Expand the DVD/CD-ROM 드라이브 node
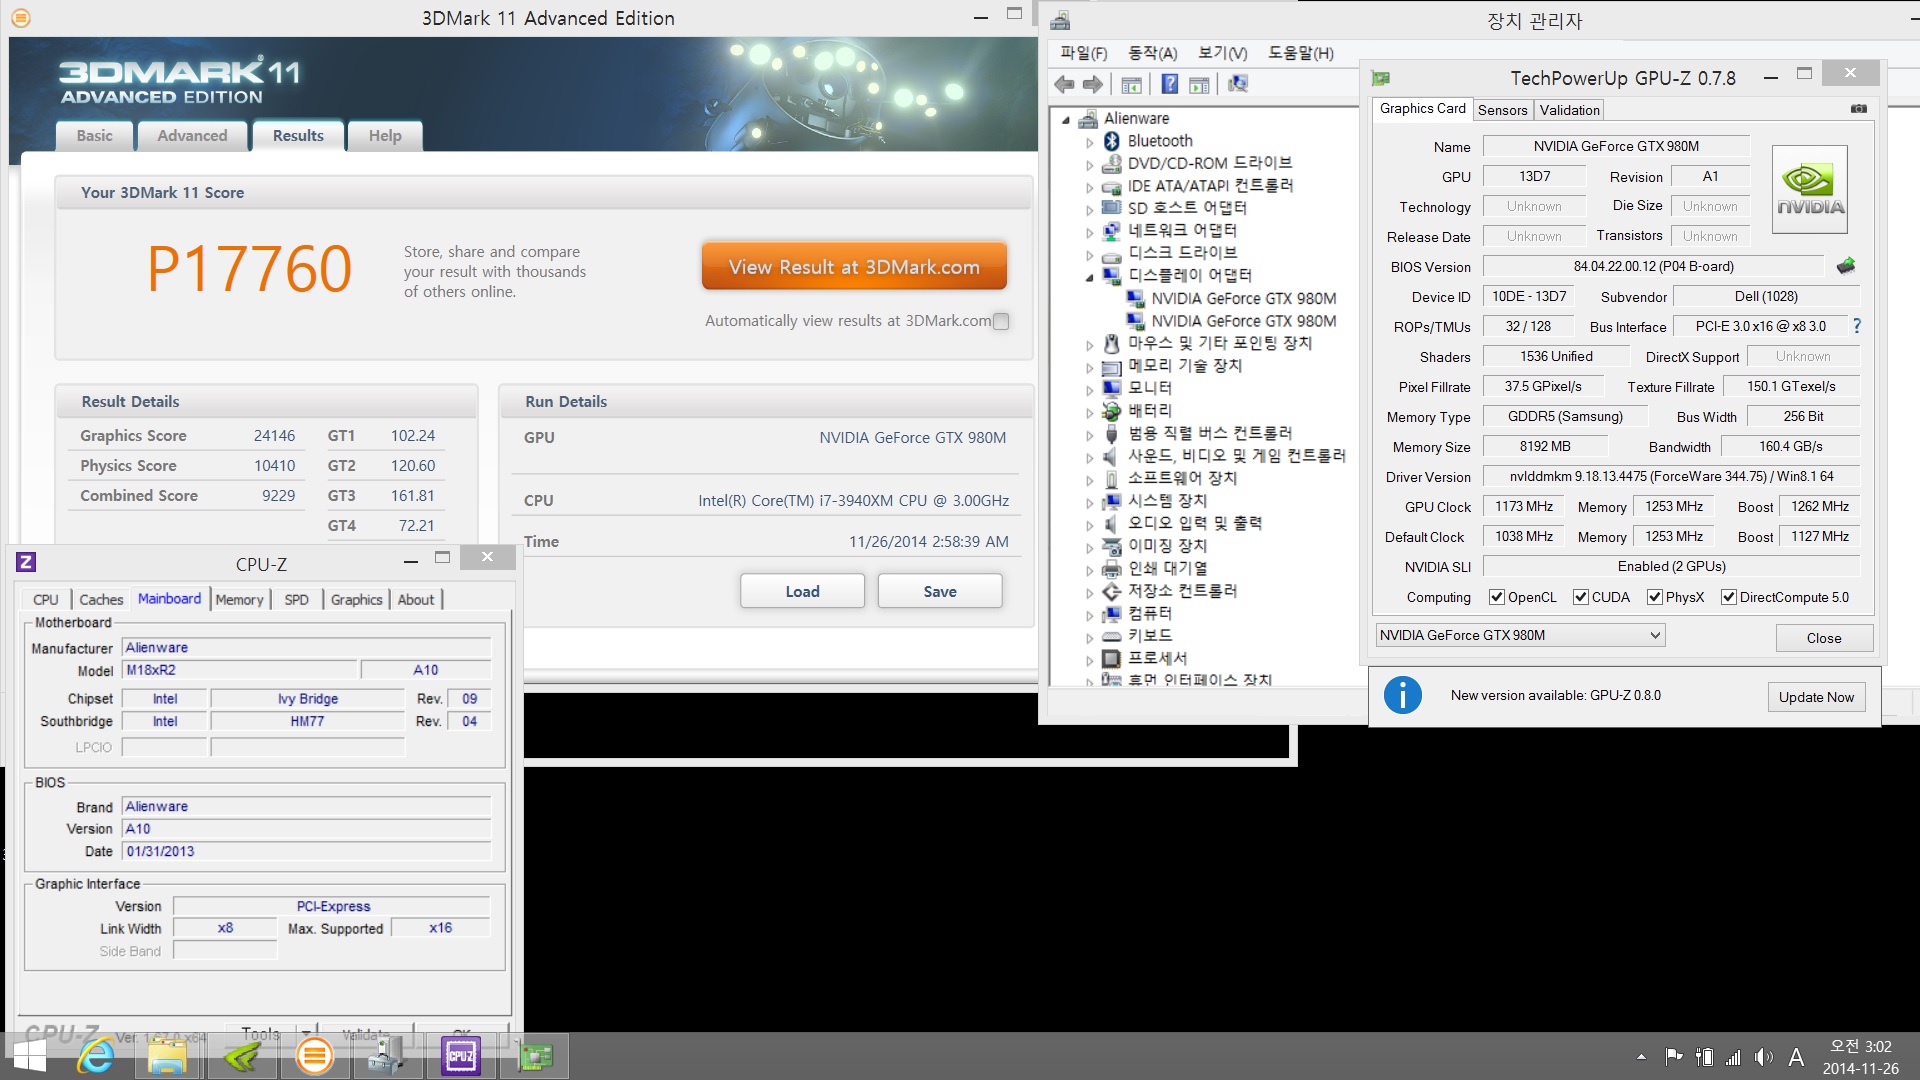 (x=1090, y=164)
